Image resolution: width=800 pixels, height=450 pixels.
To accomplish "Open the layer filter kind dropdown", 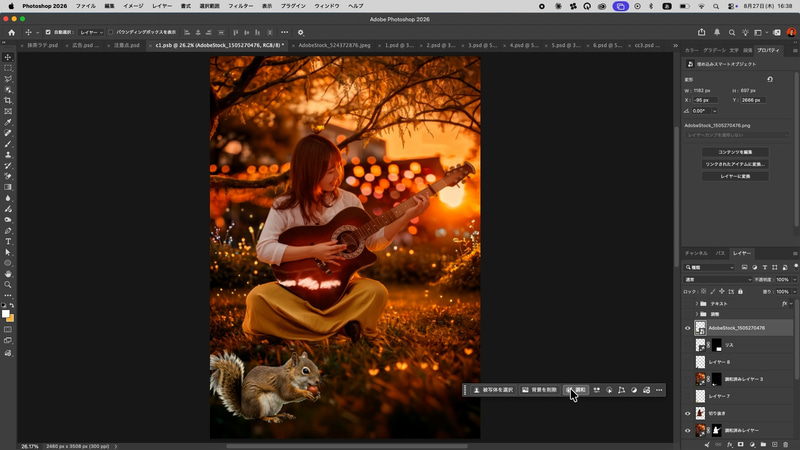I will pyautogui.click(x=710, y=267).
